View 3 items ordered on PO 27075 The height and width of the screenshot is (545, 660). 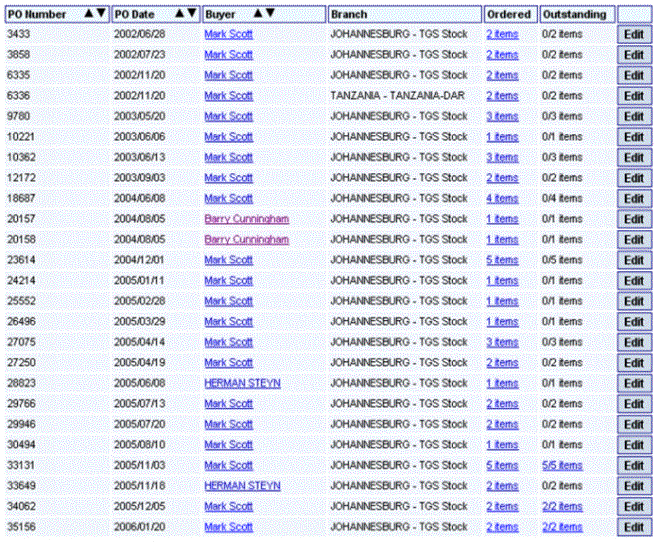point(502,342)
